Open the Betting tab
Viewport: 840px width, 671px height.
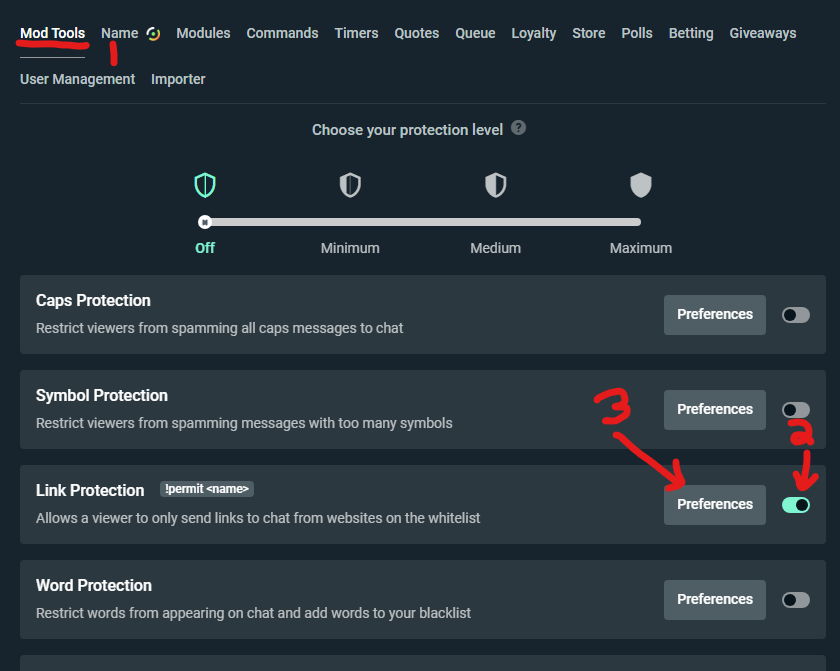pyautogui.click(x=691, y=33)
